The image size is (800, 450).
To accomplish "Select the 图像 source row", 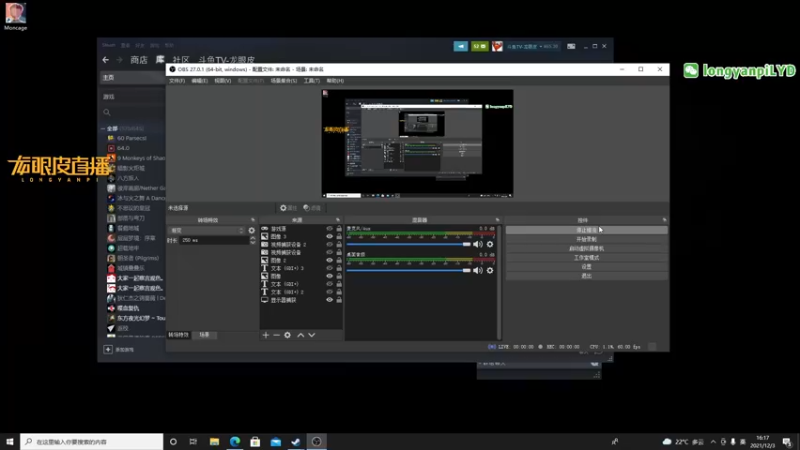I will coord(301,276).
